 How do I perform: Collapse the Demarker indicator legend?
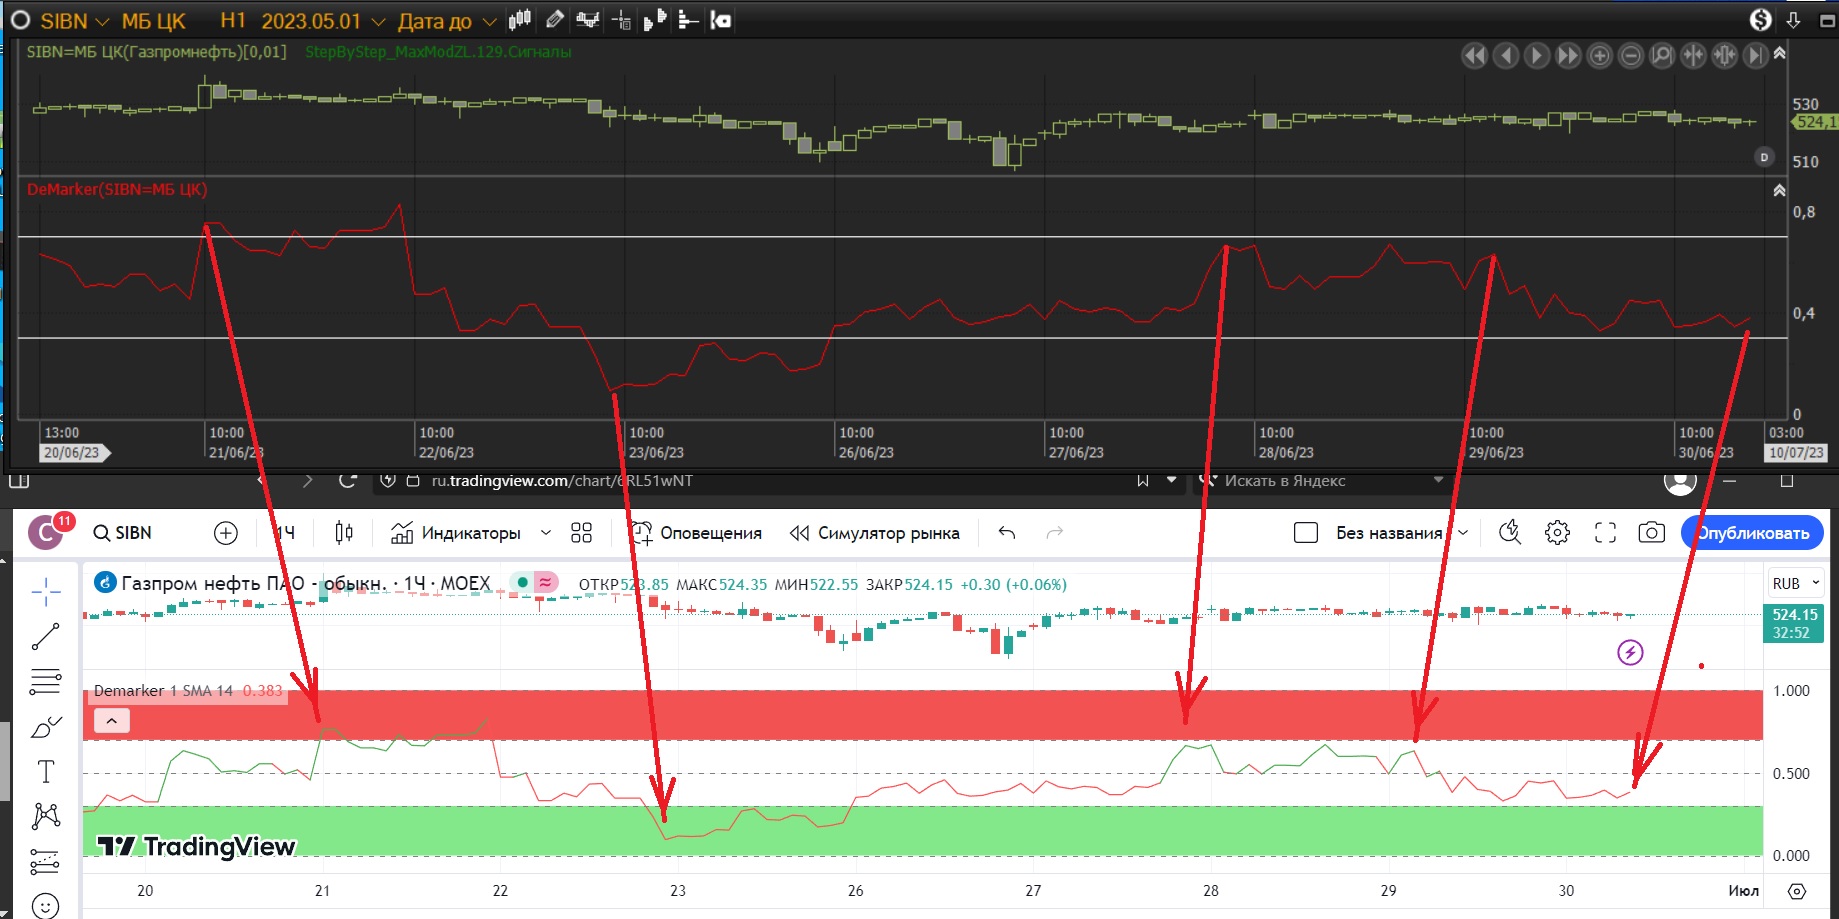point(112,720)
